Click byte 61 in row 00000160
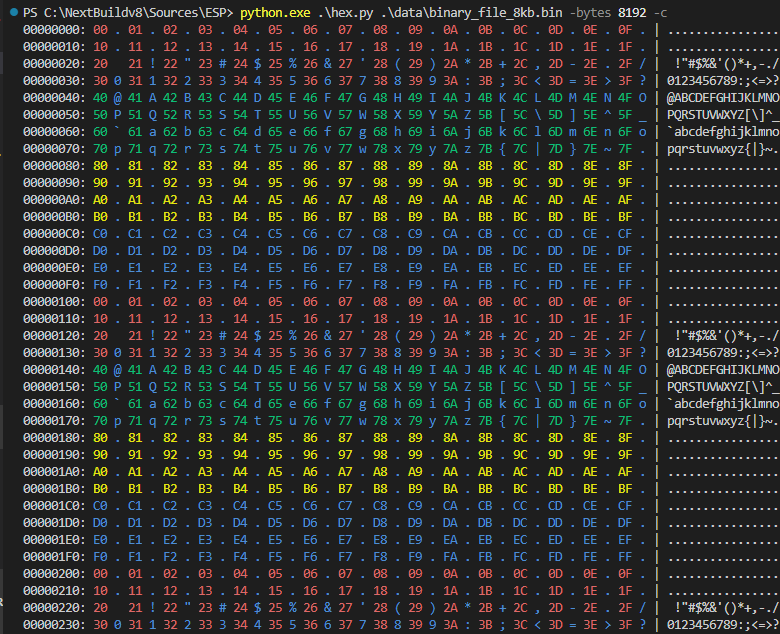The height and width of the screenshot is (634, 780). click(x=135, y=404)
